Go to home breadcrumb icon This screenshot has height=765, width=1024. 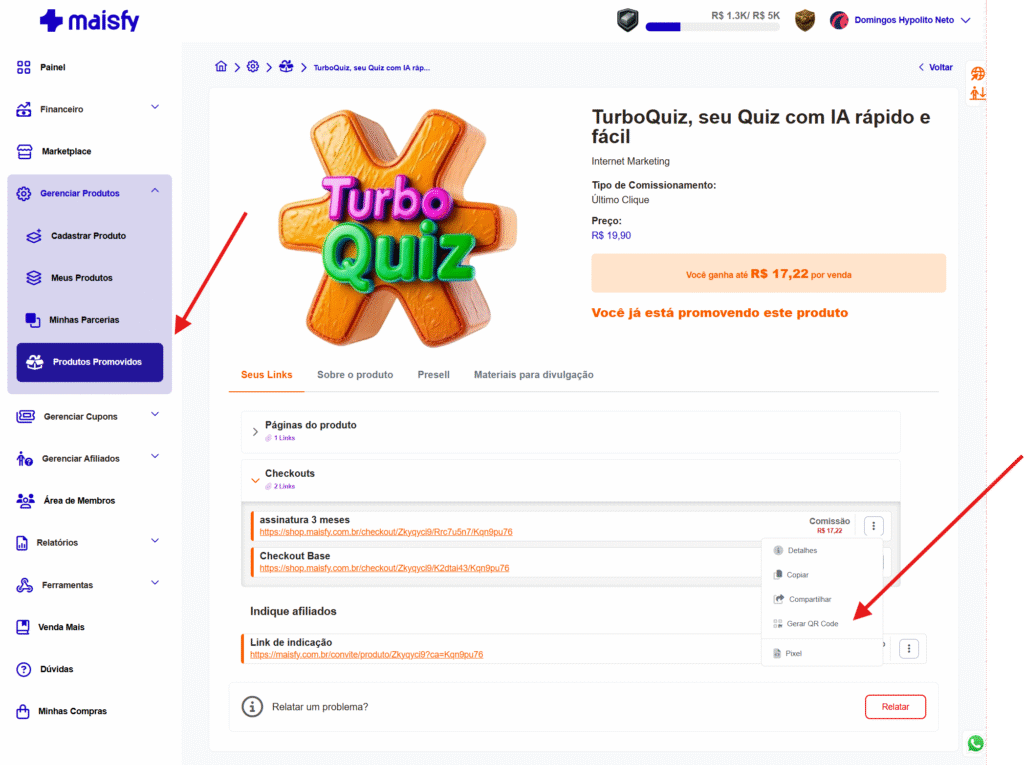click(221, 67)
